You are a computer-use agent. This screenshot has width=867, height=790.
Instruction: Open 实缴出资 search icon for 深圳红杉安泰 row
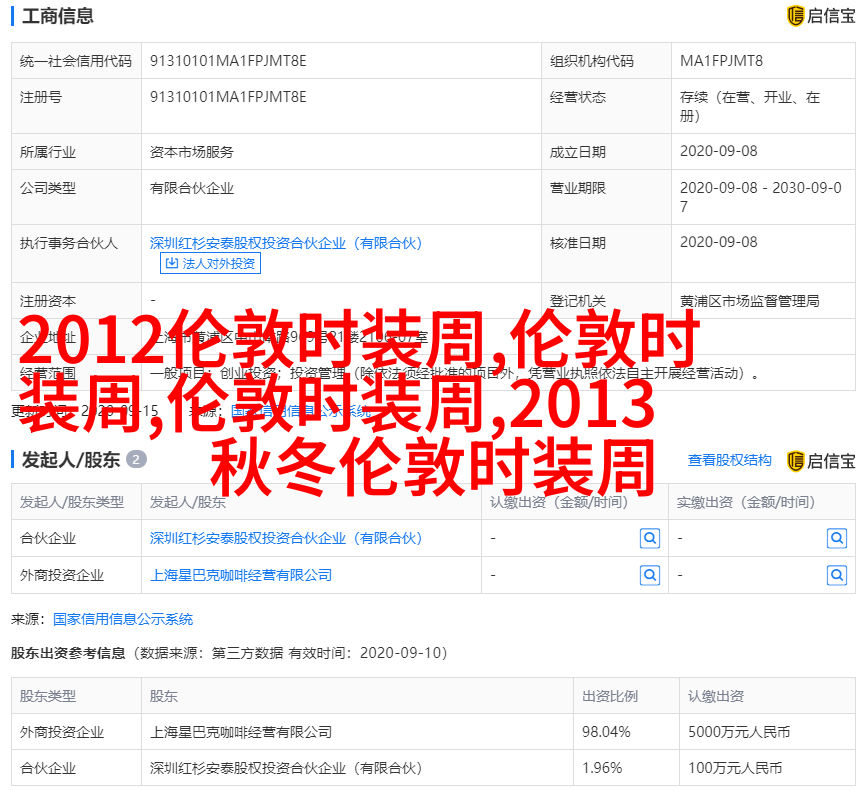pos(837,538)
